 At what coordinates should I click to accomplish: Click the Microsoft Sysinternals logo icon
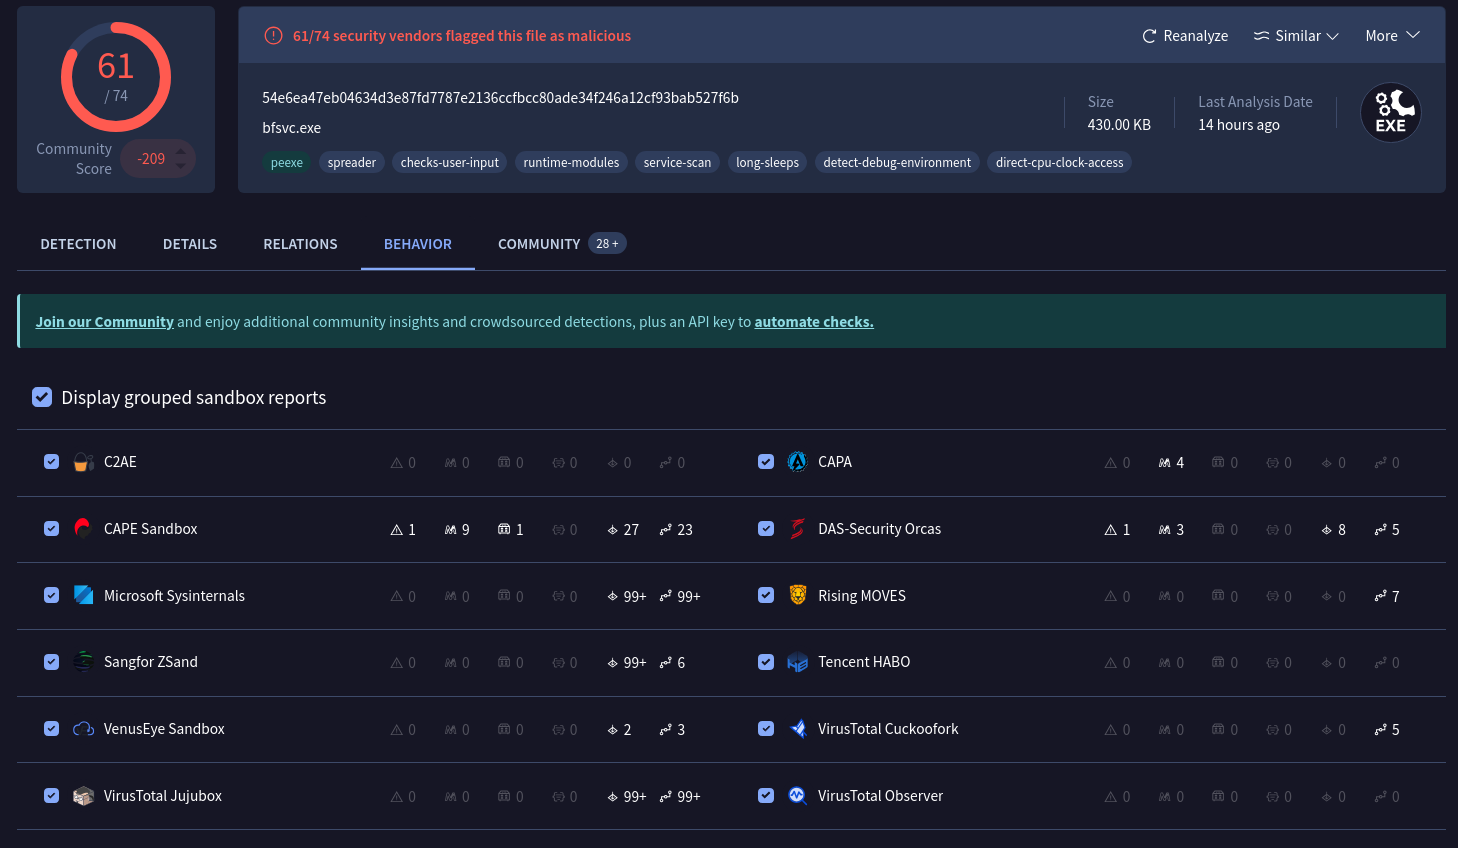[x=84, y=595]
